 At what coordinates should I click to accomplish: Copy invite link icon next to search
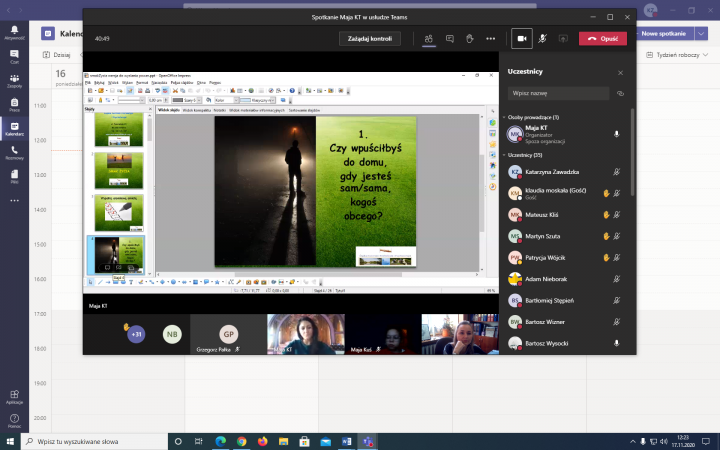click(620, 93)
